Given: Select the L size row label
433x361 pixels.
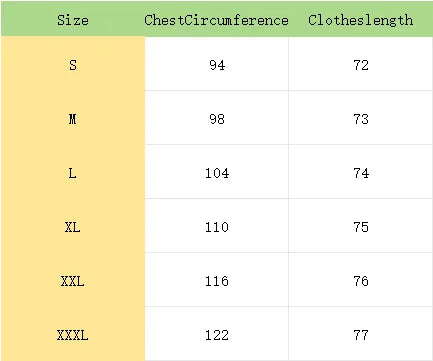Looking at the screenshot, I should [73, 172].
